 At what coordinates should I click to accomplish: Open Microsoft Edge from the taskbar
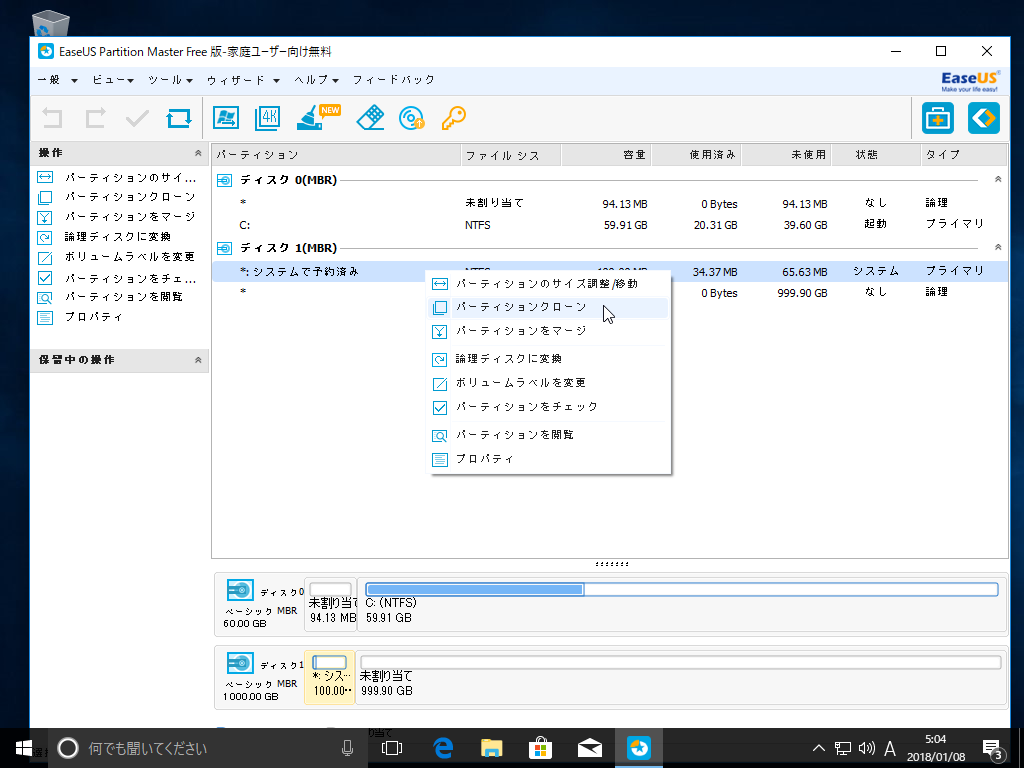coord(443,748)
